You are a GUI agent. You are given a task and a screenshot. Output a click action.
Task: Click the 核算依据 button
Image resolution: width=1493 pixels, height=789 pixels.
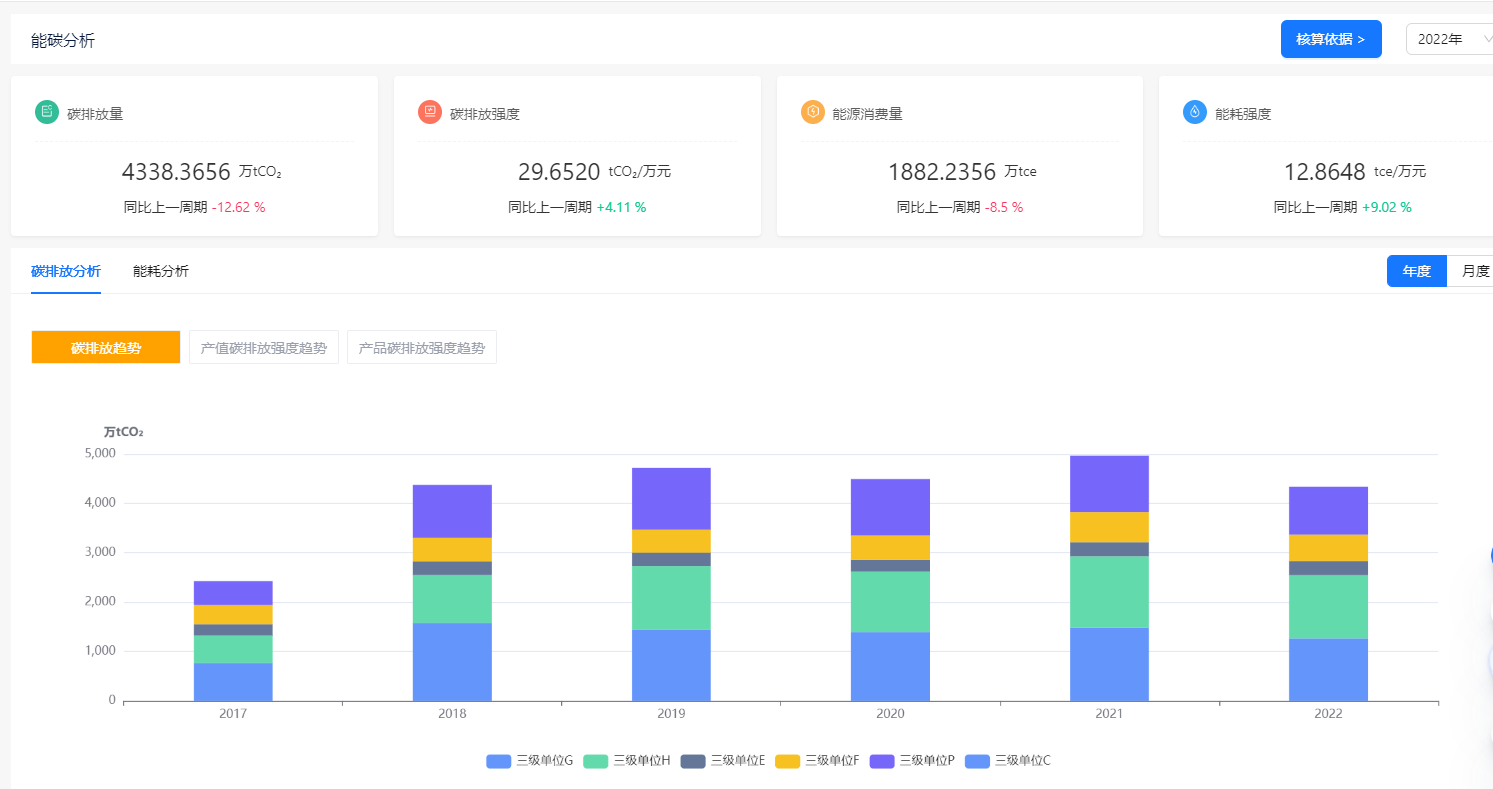point(1331,39)
